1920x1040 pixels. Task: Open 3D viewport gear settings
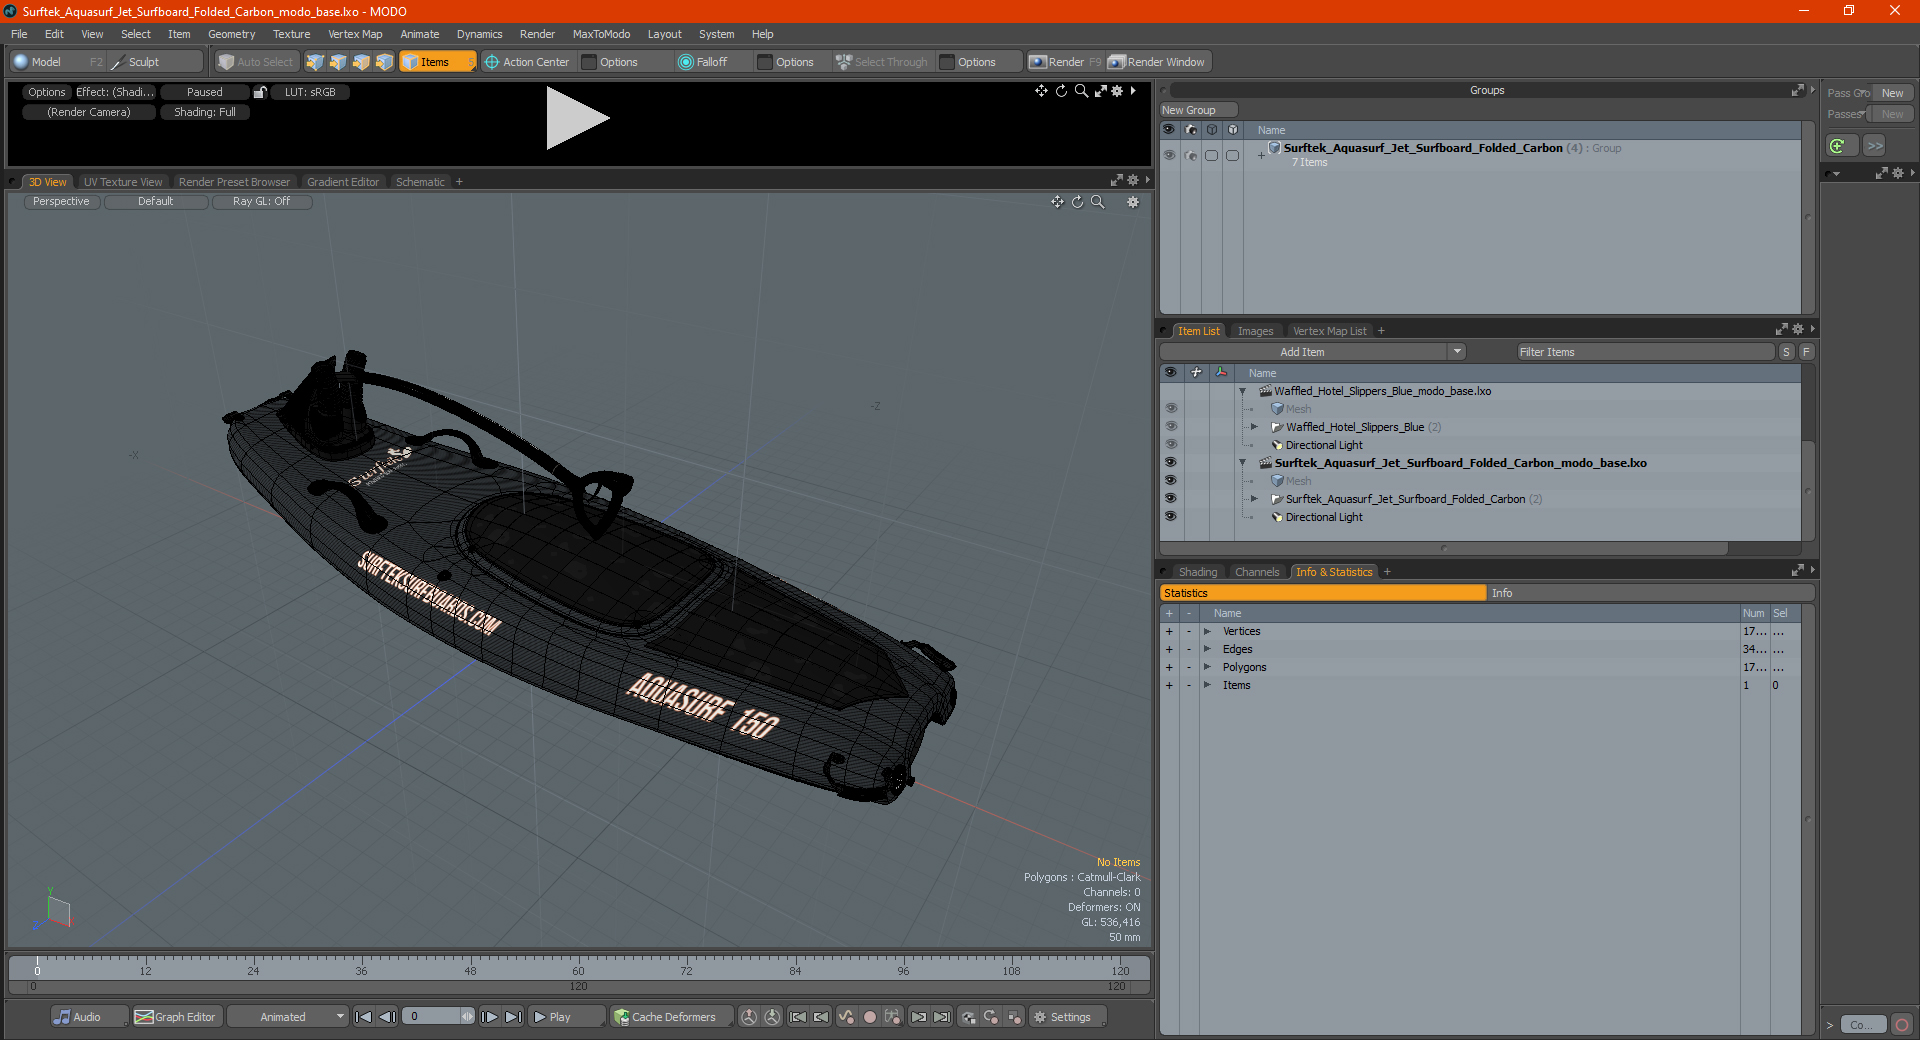pos(1133,202)
